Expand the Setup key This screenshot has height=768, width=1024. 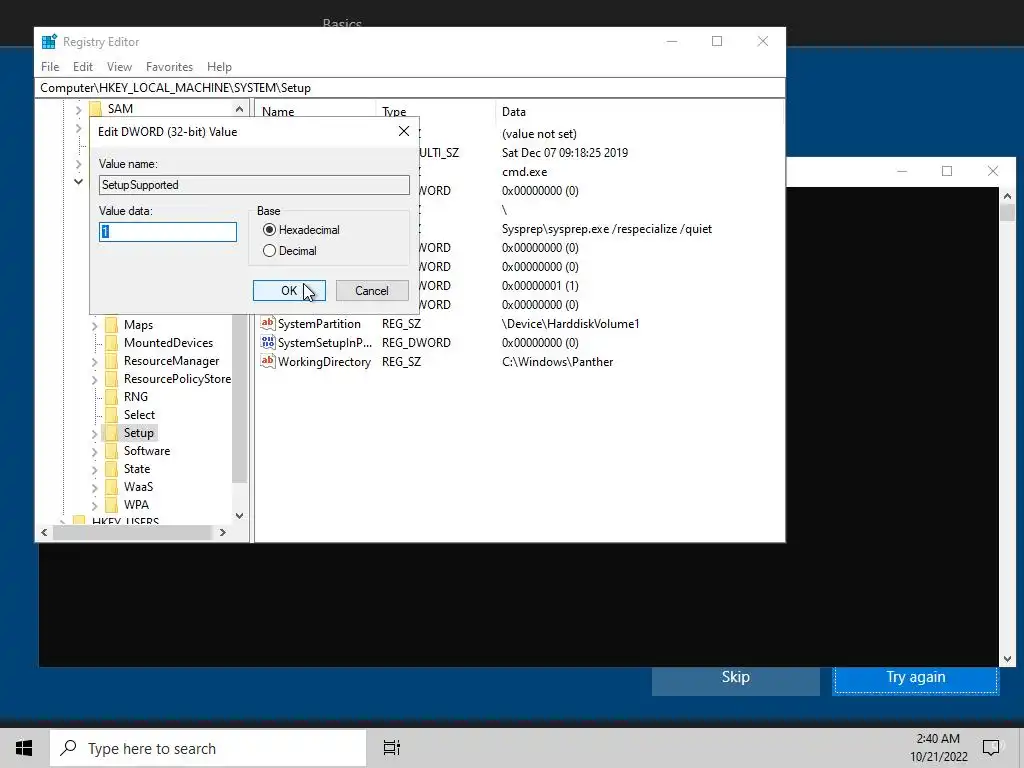pos(95,433)
